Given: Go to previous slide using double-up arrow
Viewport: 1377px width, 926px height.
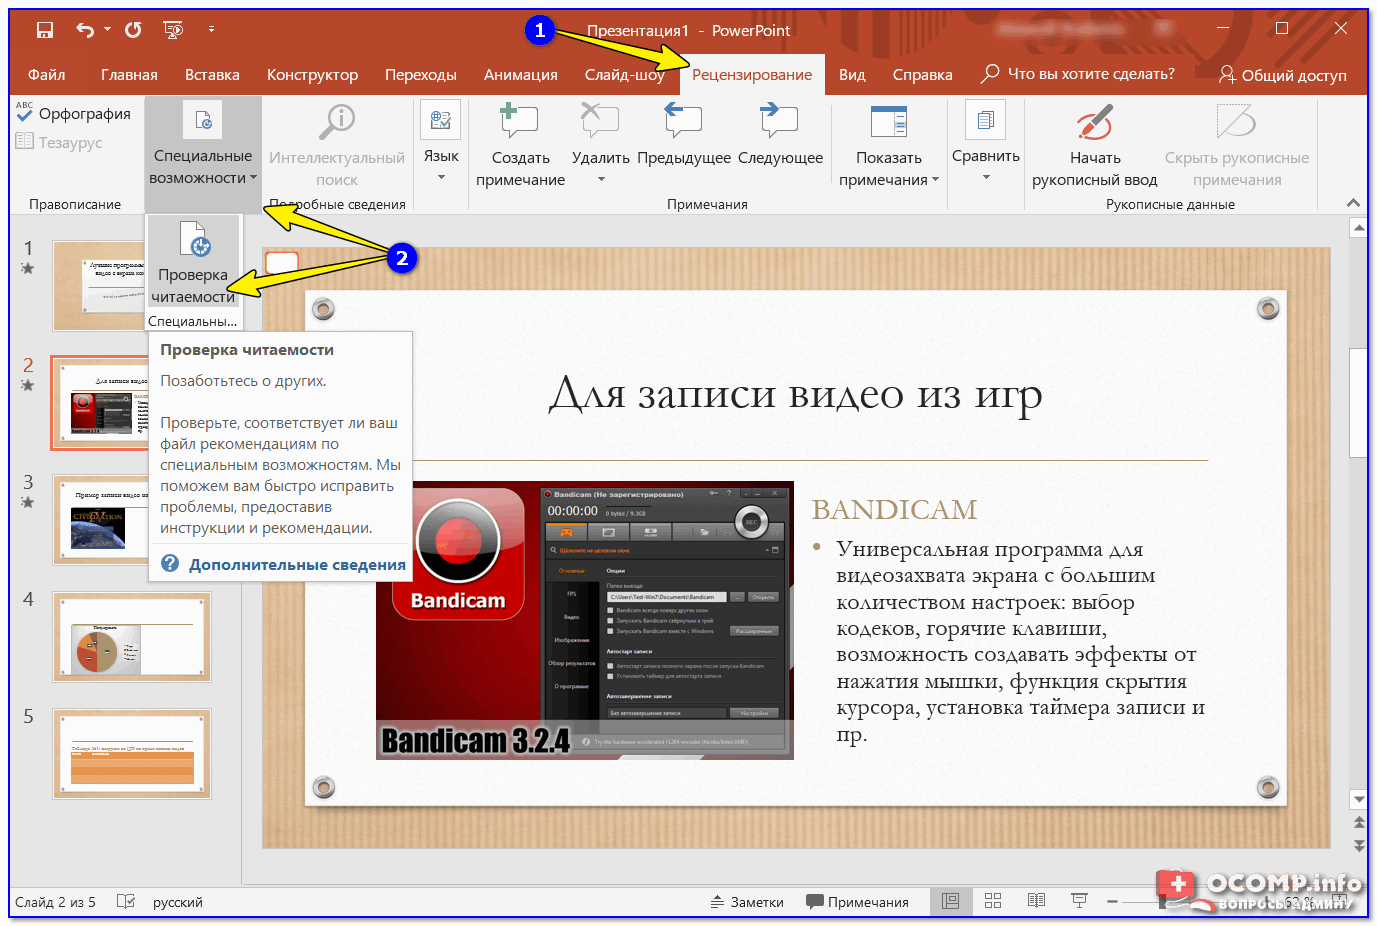Looking at the screenshot, I should click(x=1358, y=823).
